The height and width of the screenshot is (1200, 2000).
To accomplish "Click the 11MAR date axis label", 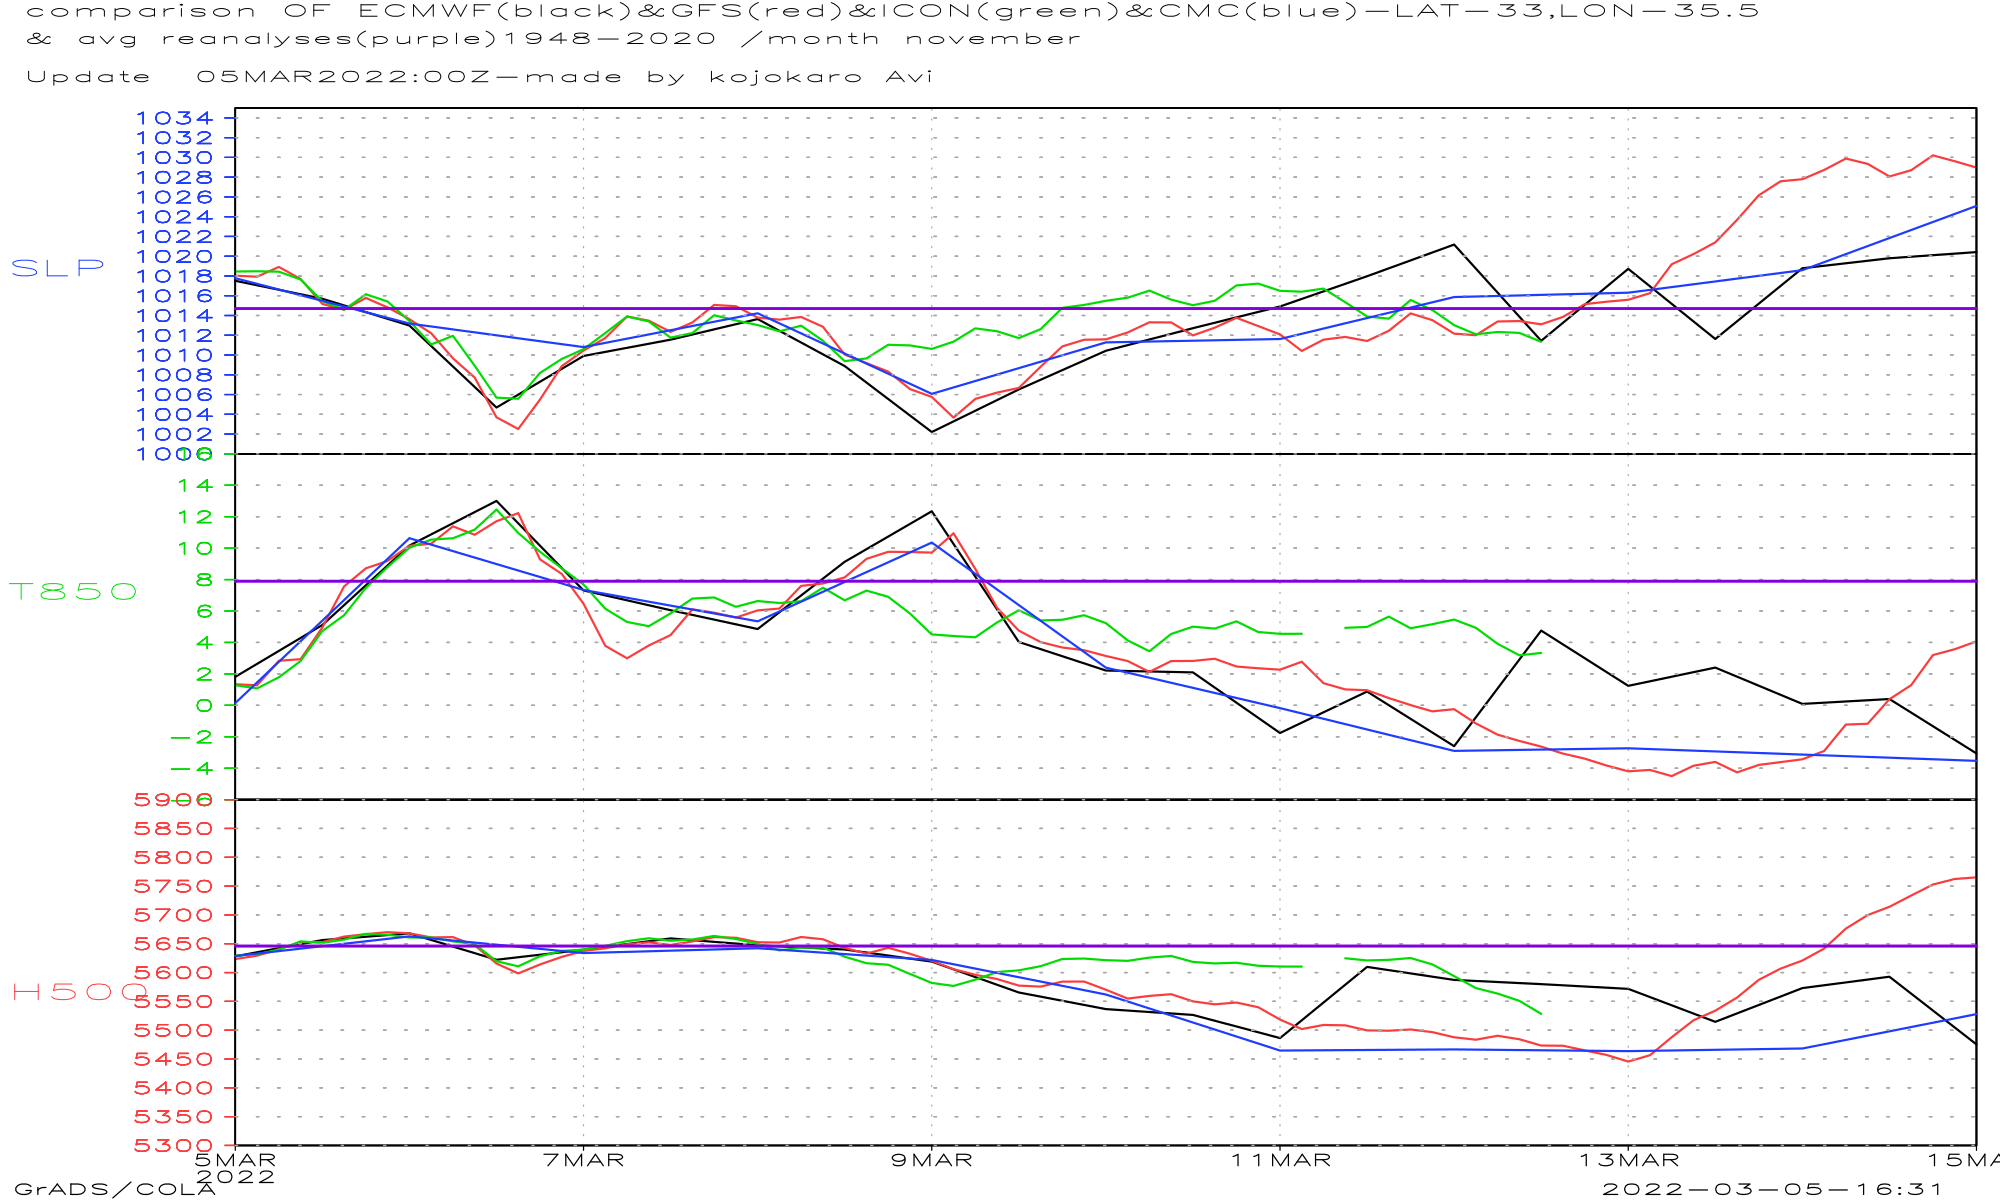I will [1281, 1160].
